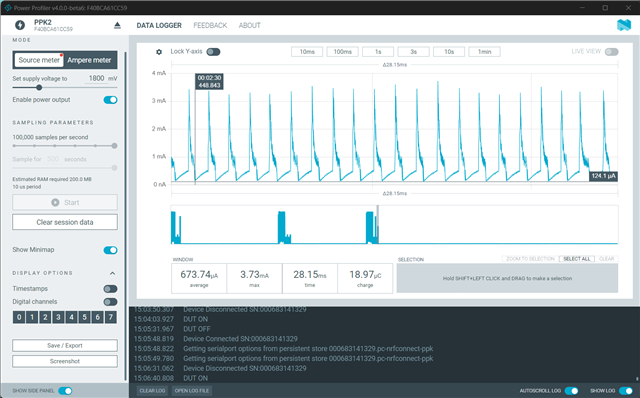Click the Power Profiler app icon in title bar
This screenshot has height=398, width=640.
coord(8,8)
